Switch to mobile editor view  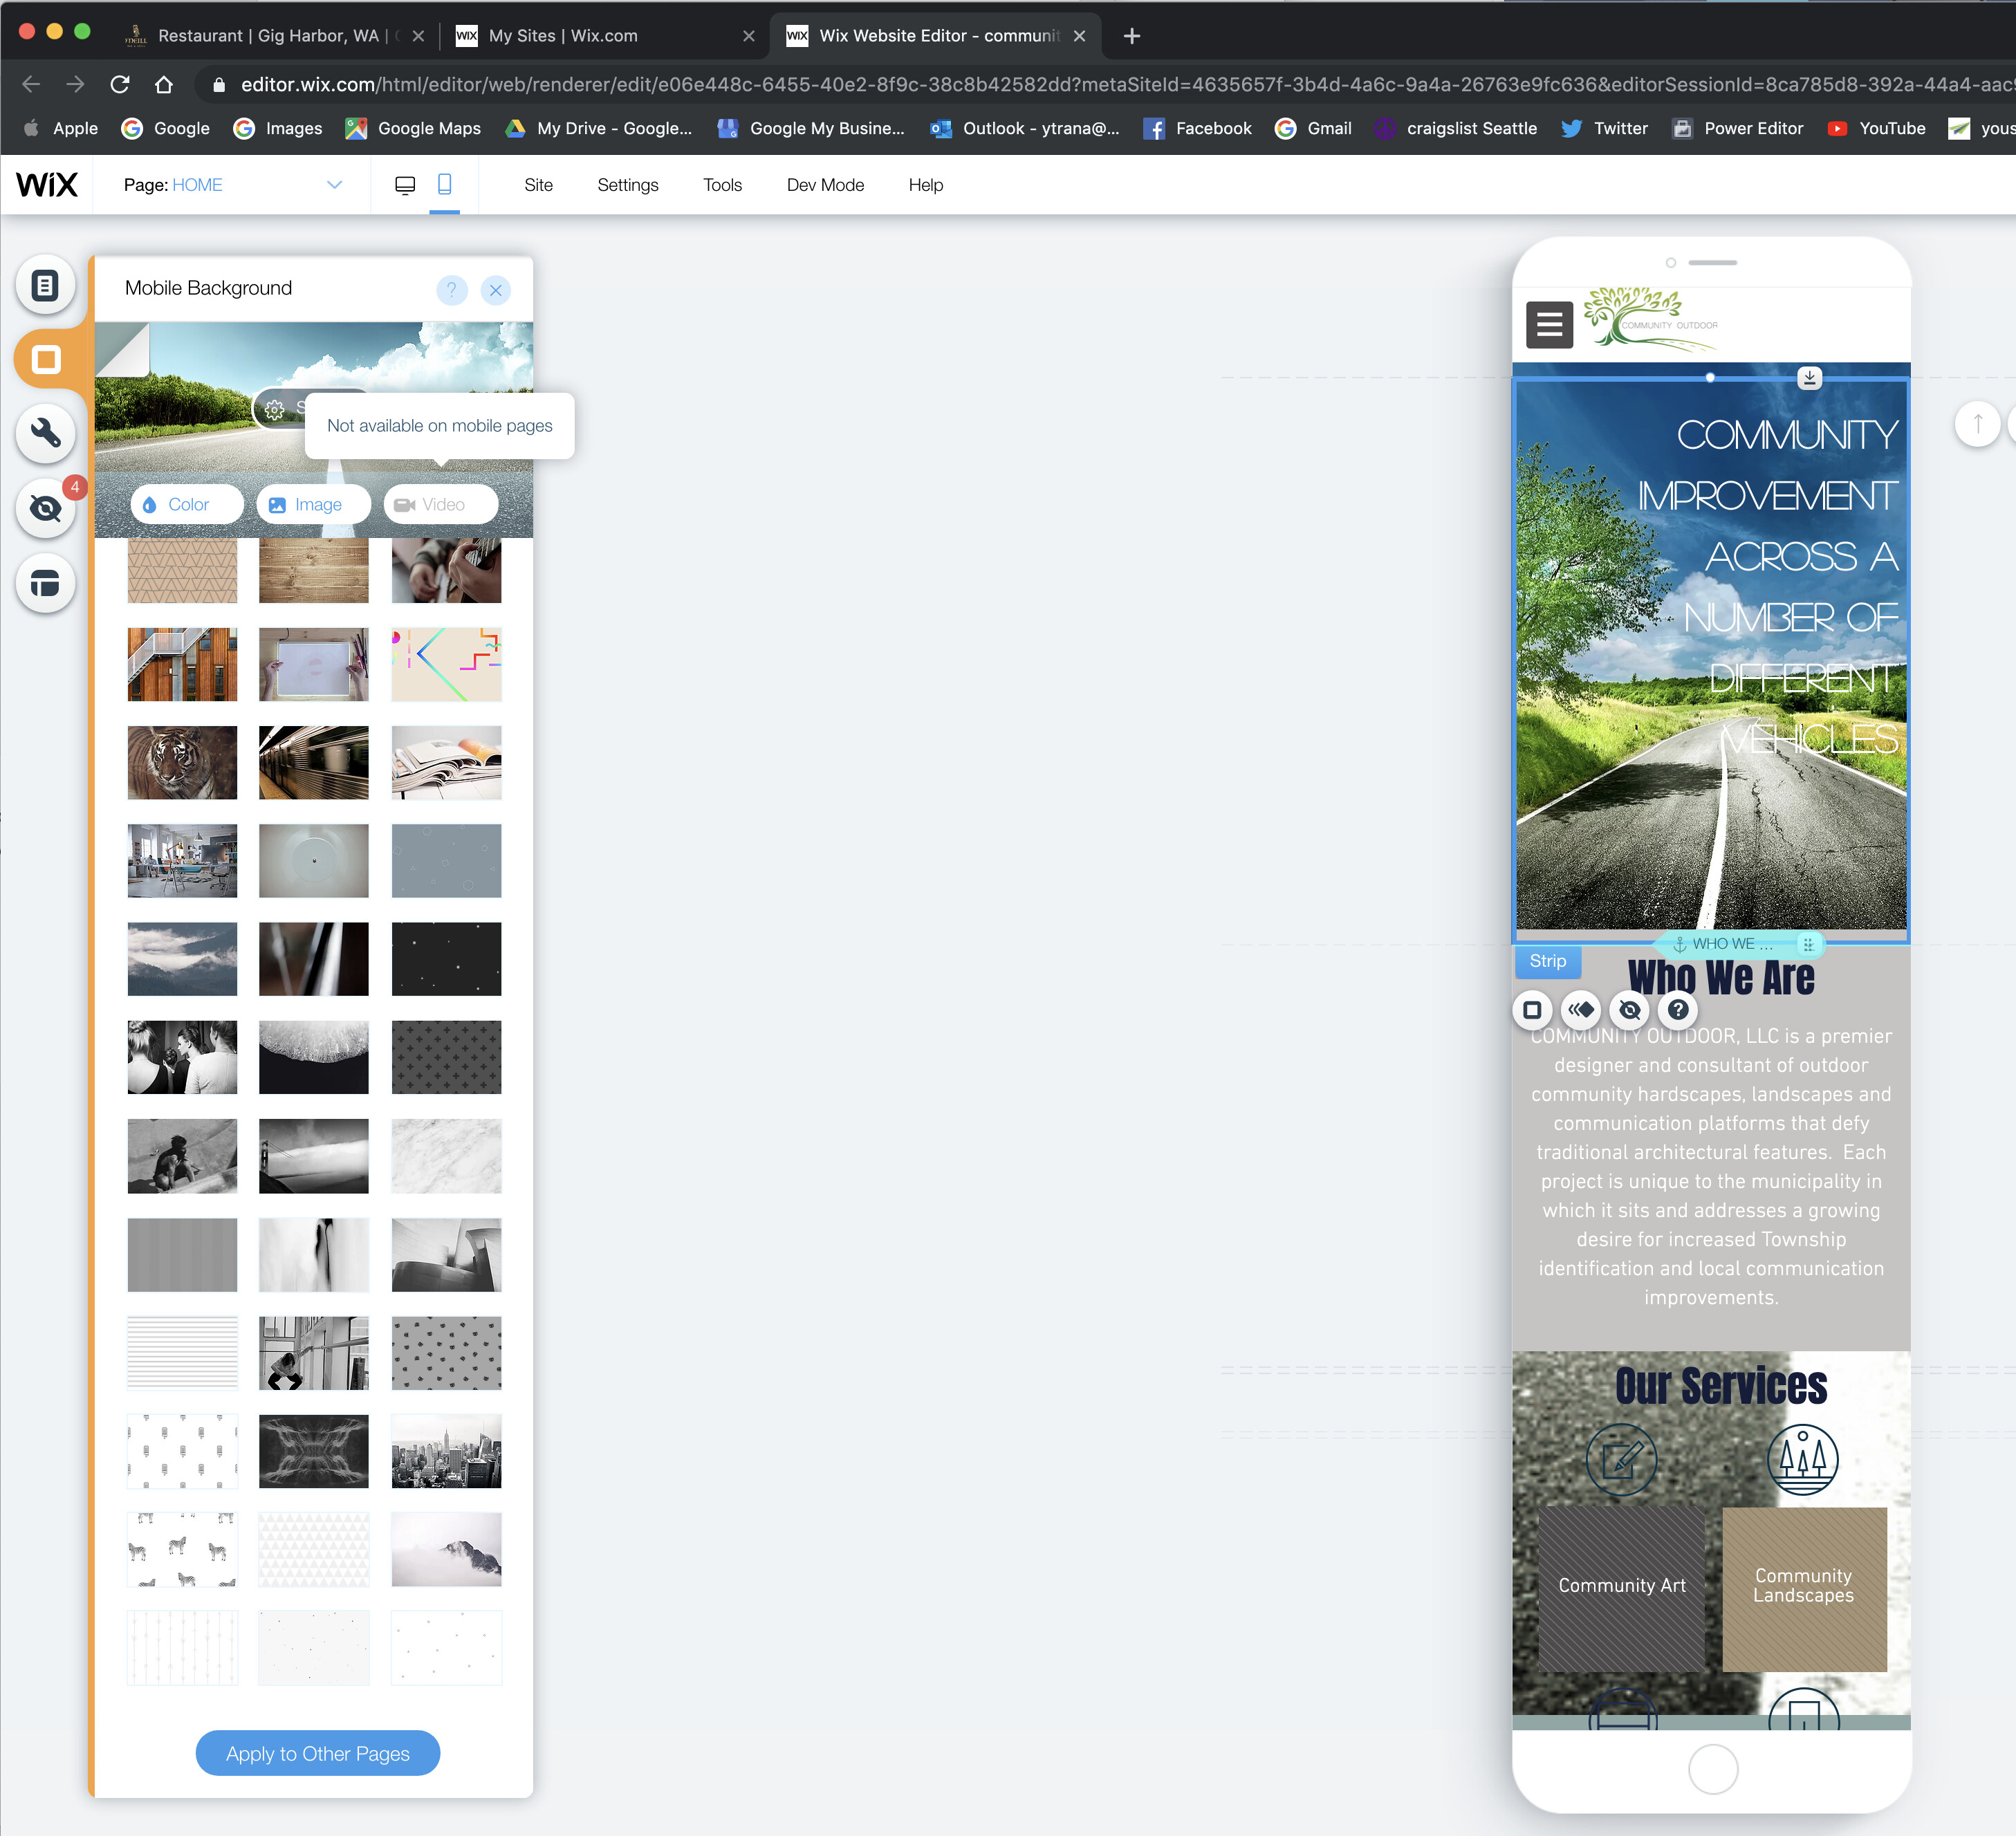click(x=445, y=185)
